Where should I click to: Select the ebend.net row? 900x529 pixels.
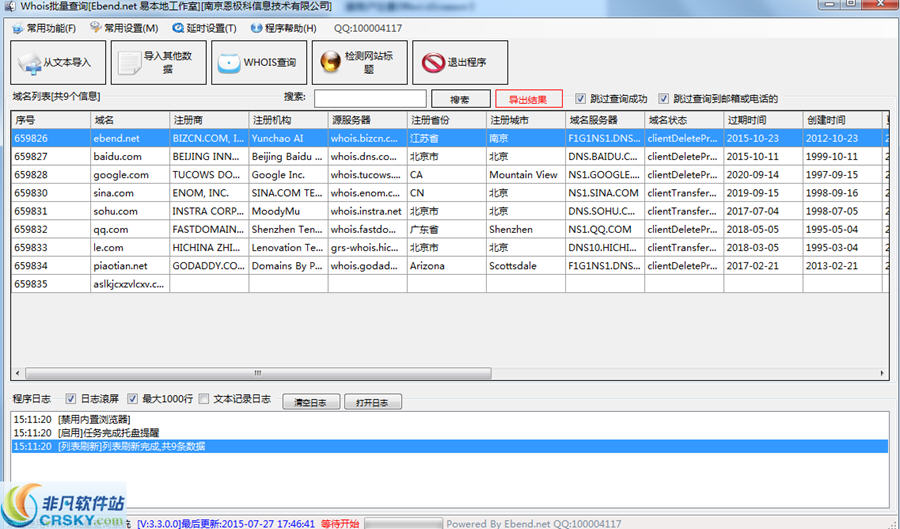[x=450, y=138]
